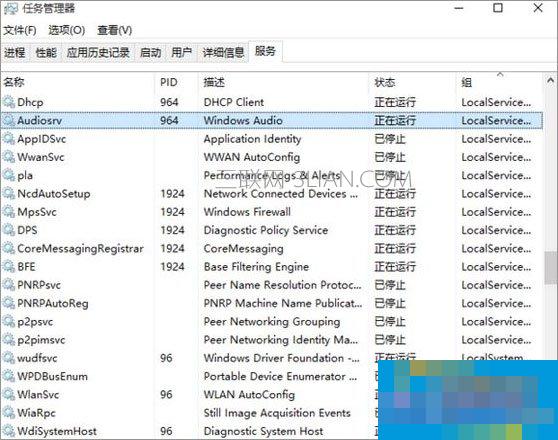Image resolution: width=558 pixels, height=440 pixels.
Task: Click the gear icon beside Dhcp
Action: pos(9,103)
